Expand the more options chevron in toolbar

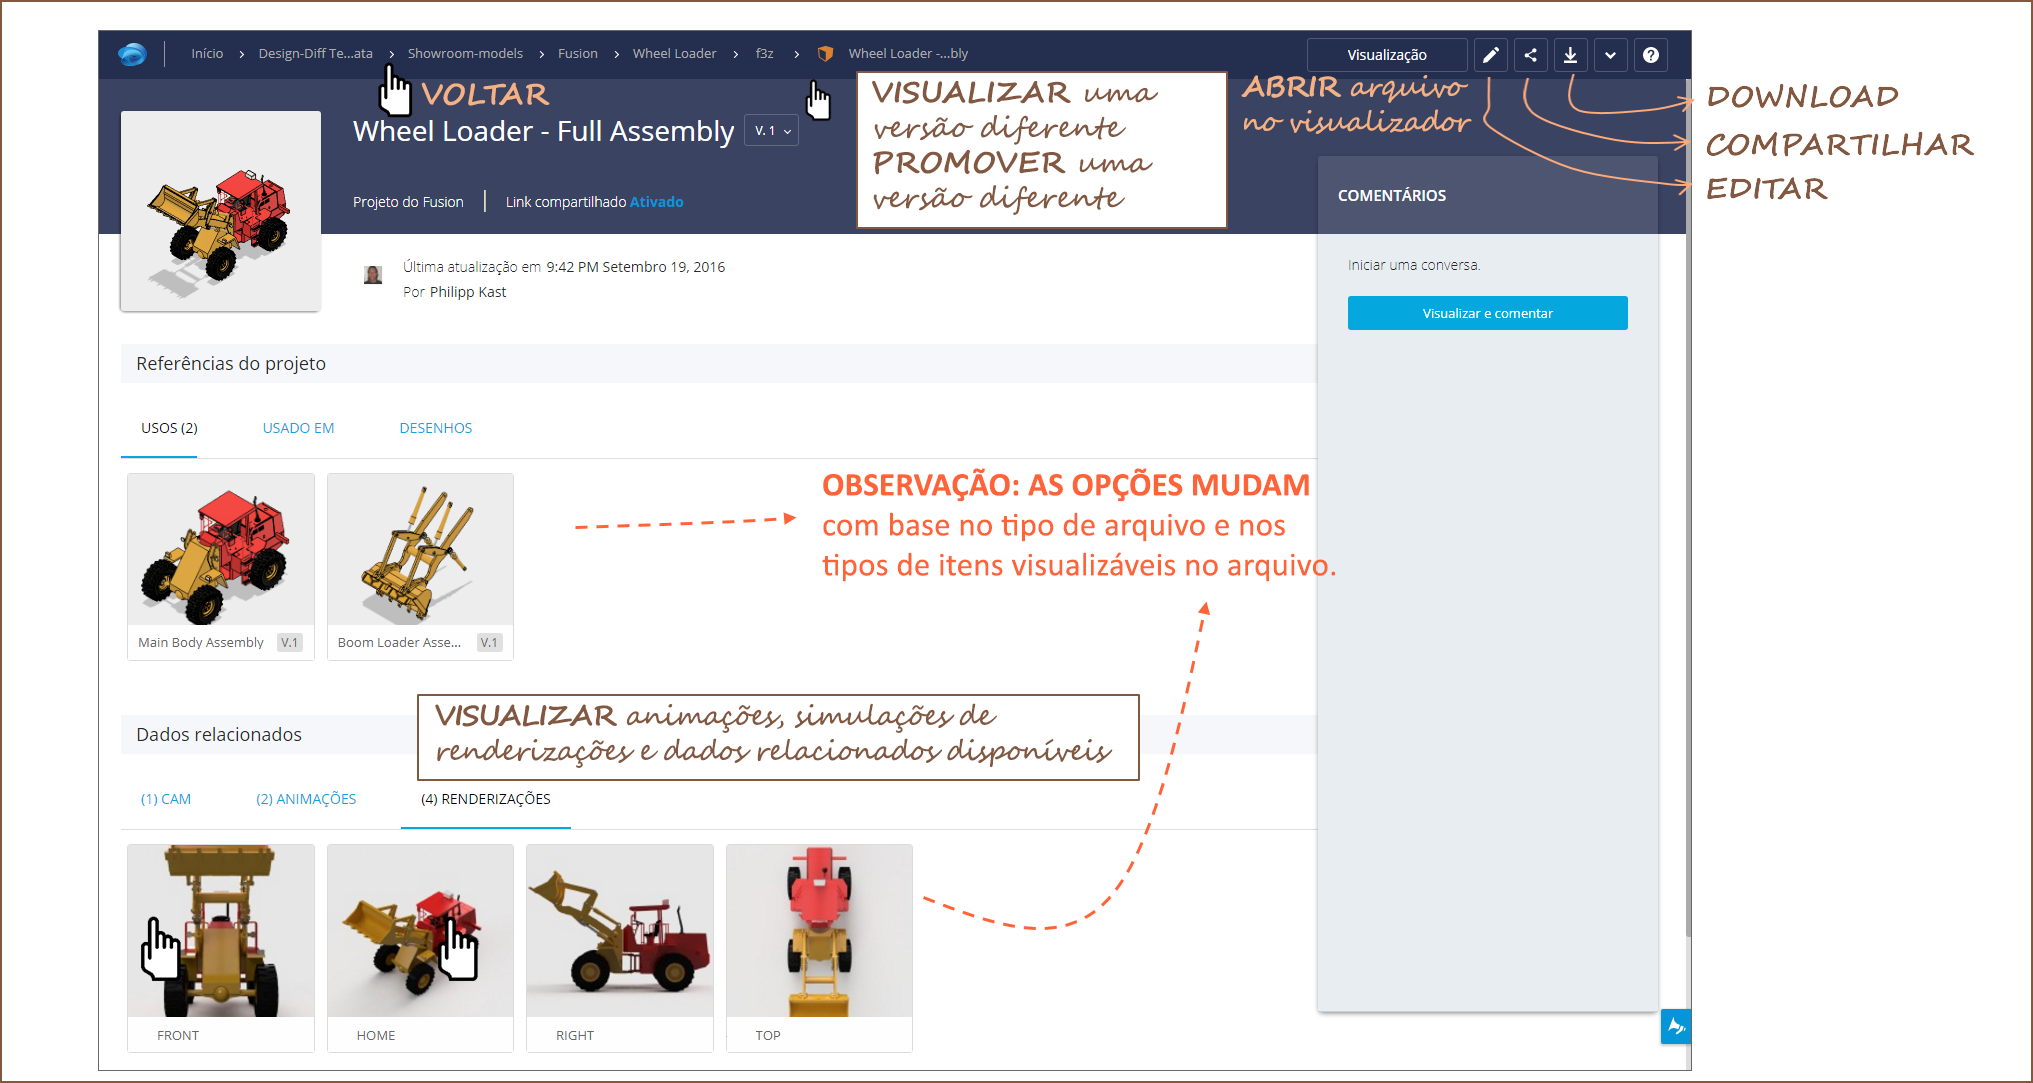[1610, 55]
